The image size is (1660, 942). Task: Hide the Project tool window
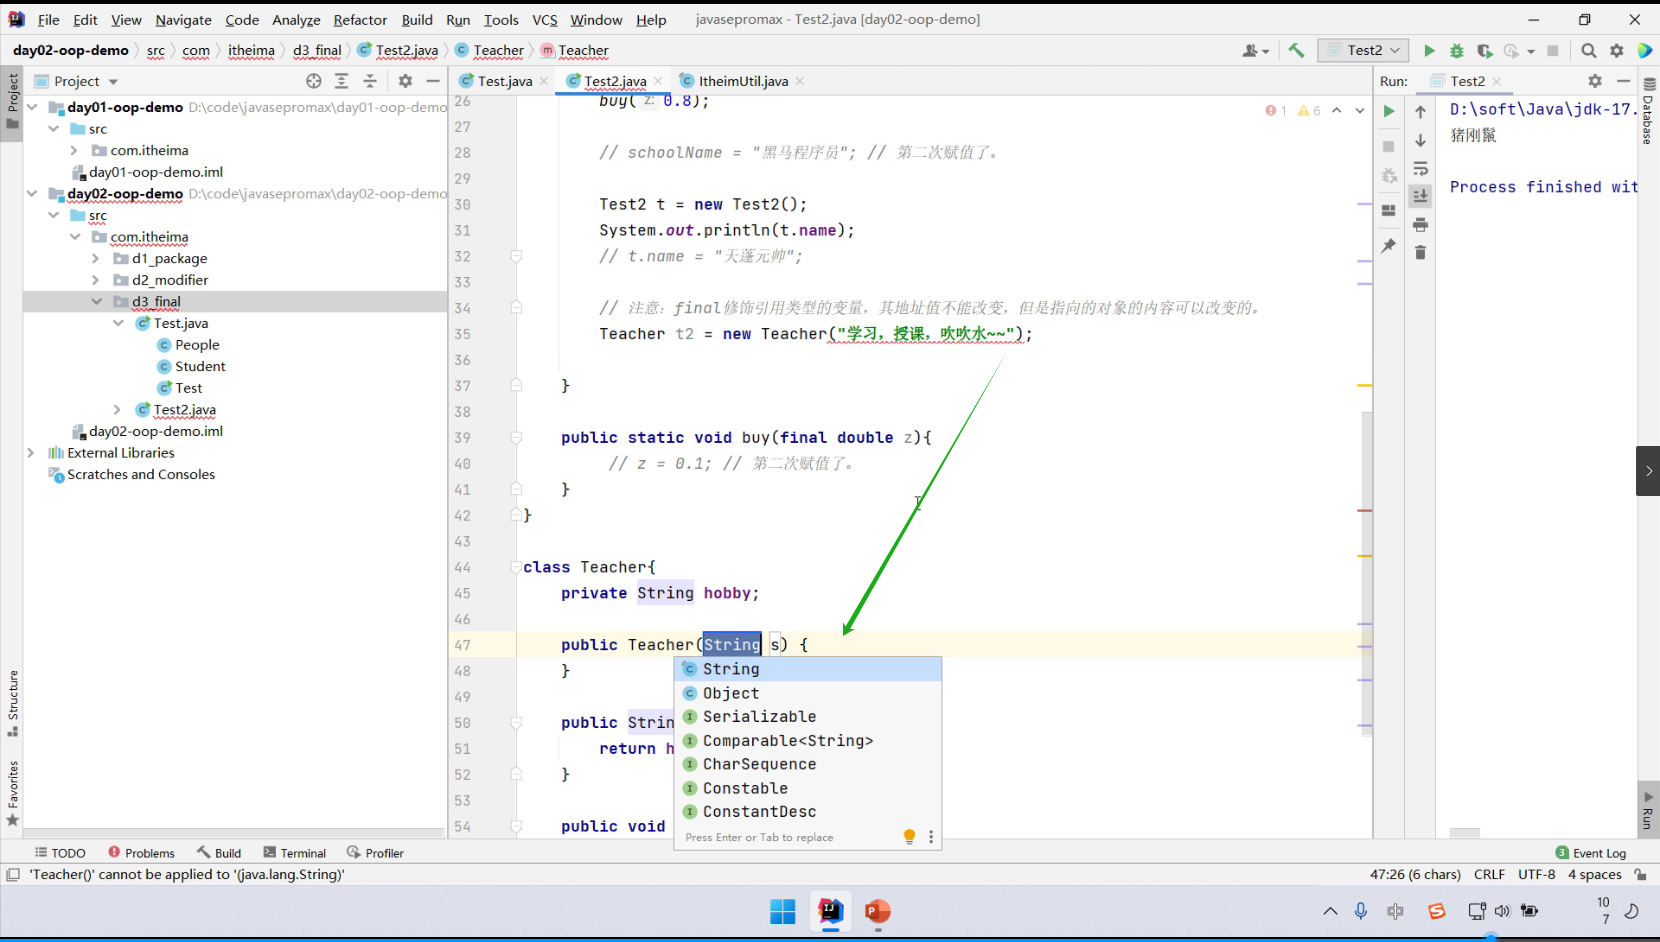click(x=433, y=81)
